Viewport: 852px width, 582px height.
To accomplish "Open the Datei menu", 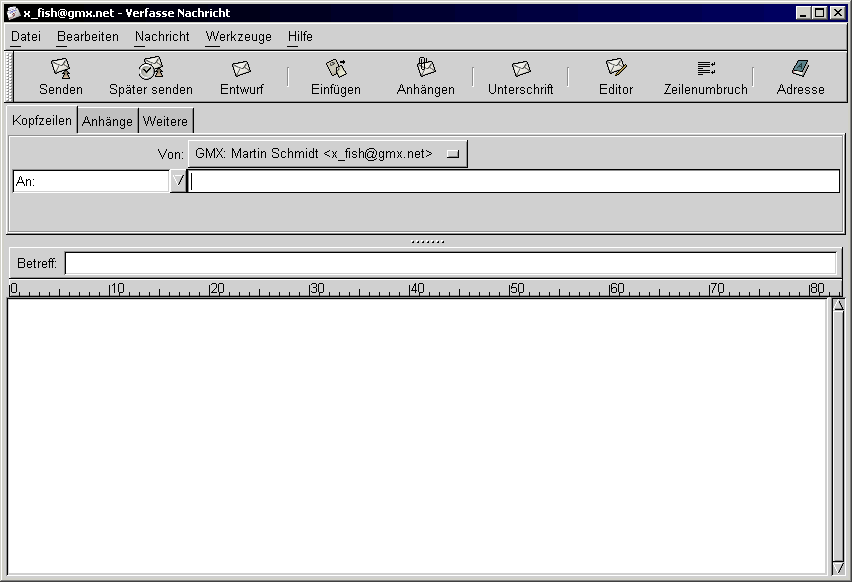I will (26, 36).
